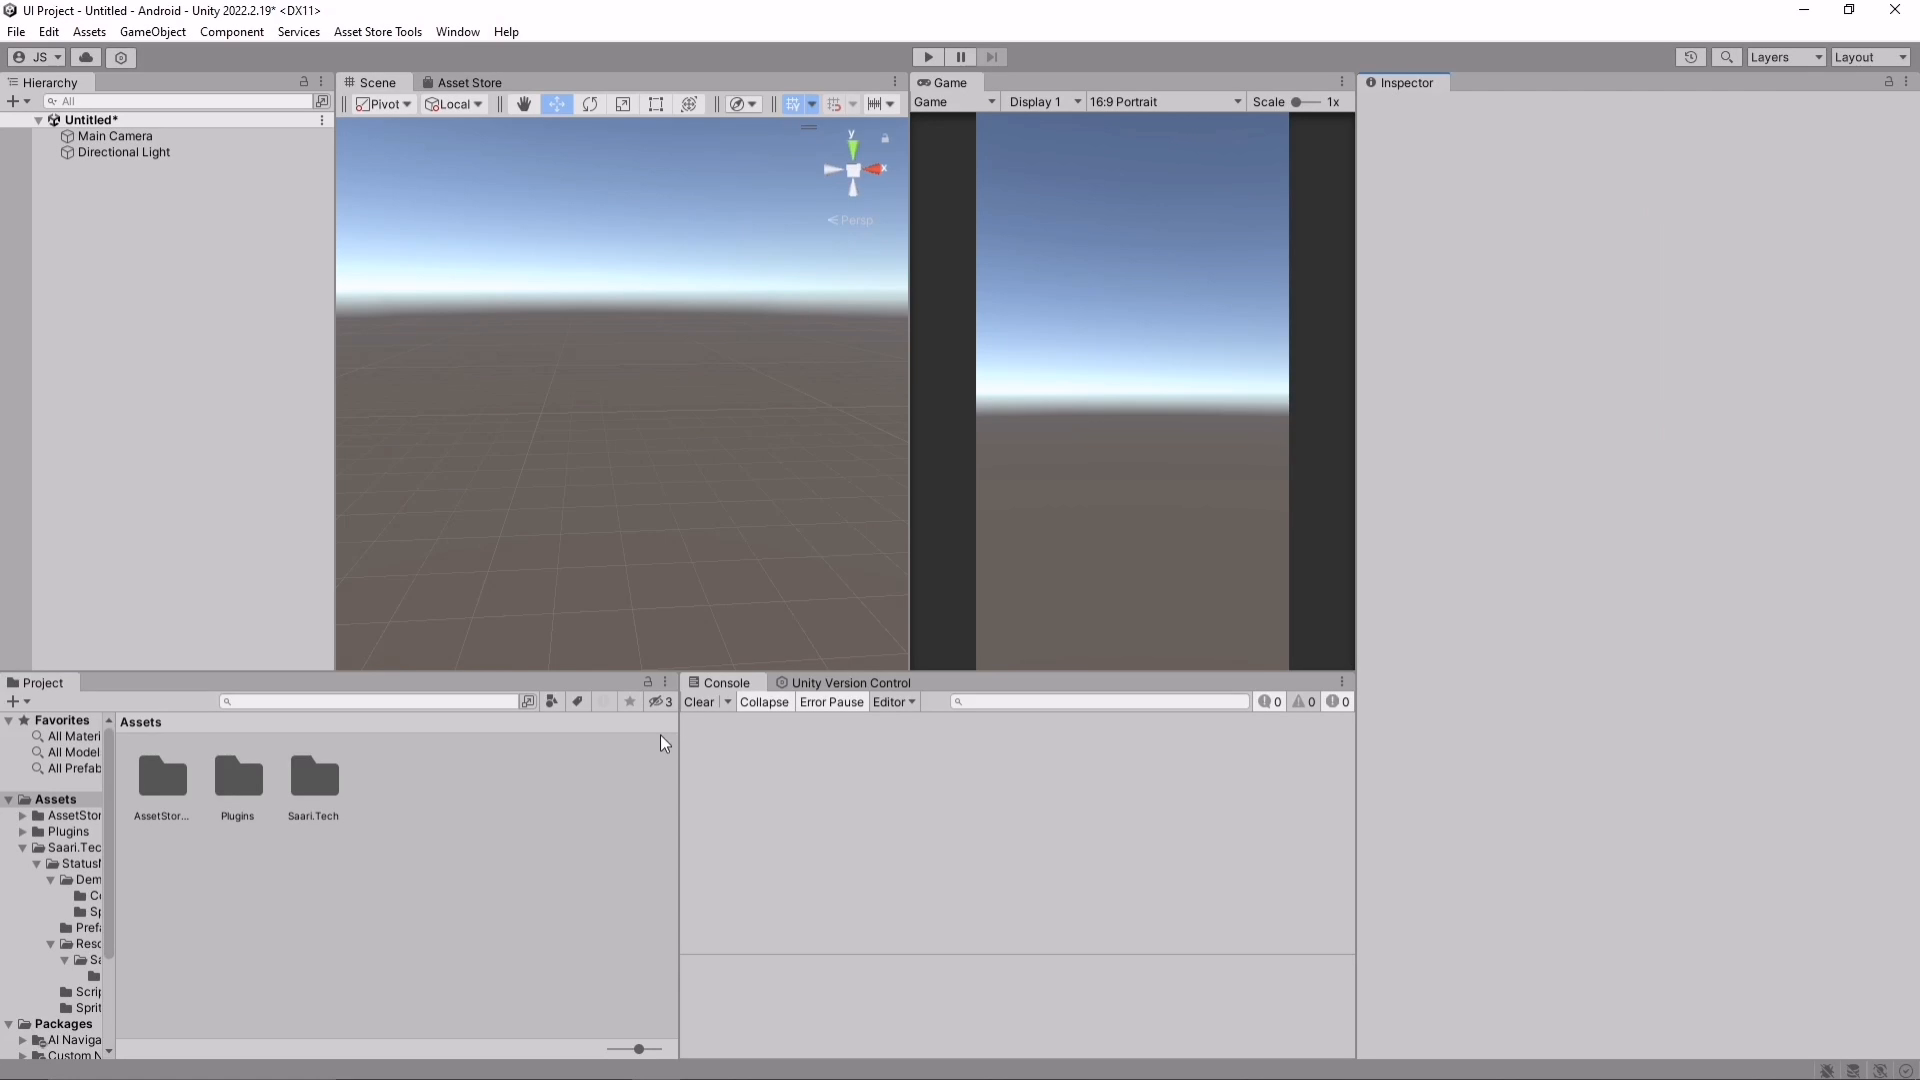Focus the Project search field
1920x1080 pixels.
tap(368, 702)
